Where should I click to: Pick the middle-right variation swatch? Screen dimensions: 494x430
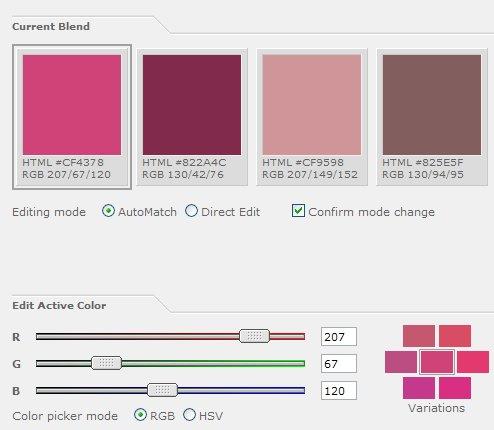(x=473, y=362)
